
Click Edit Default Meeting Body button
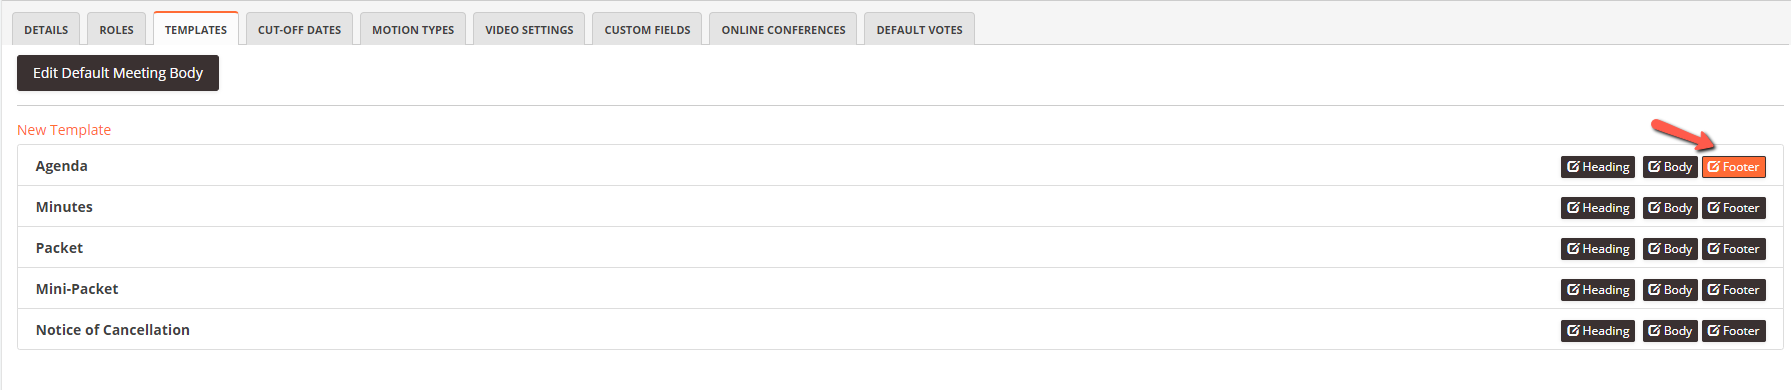(x=118, y=73)
